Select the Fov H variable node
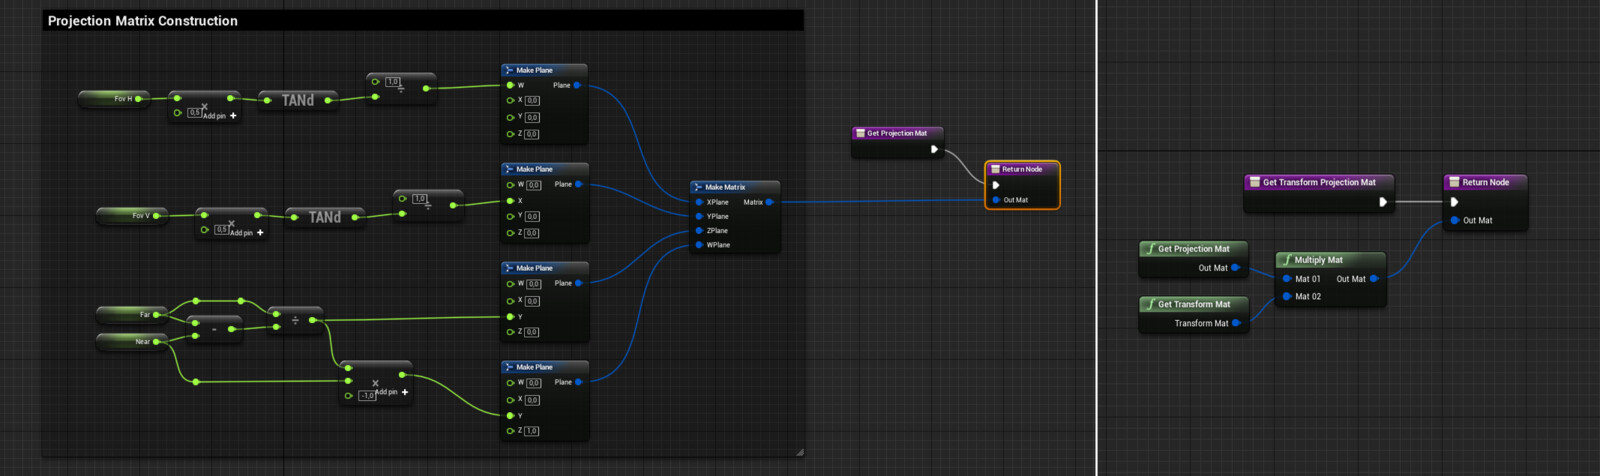This screenshot has height=476, width=1600. tap(114, 99)
